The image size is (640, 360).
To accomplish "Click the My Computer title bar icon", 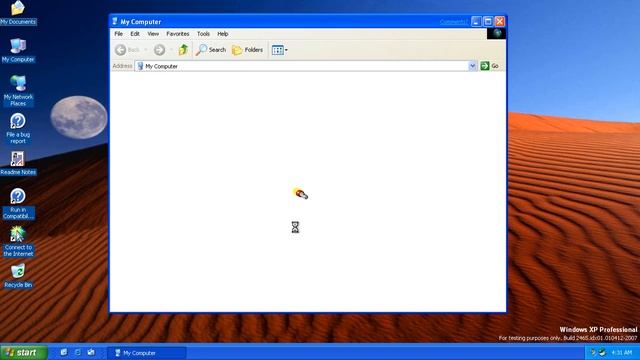I will pos(115,21).
